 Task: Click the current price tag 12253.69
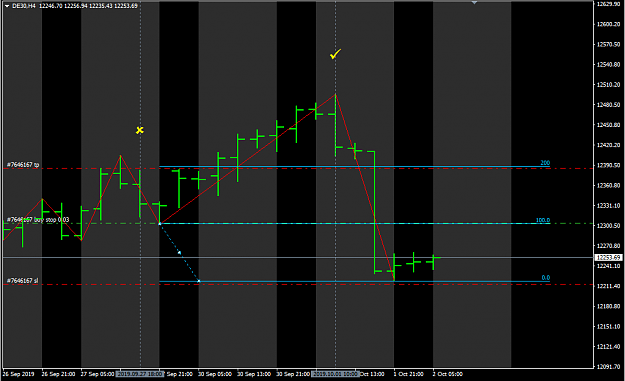[608, 257]
